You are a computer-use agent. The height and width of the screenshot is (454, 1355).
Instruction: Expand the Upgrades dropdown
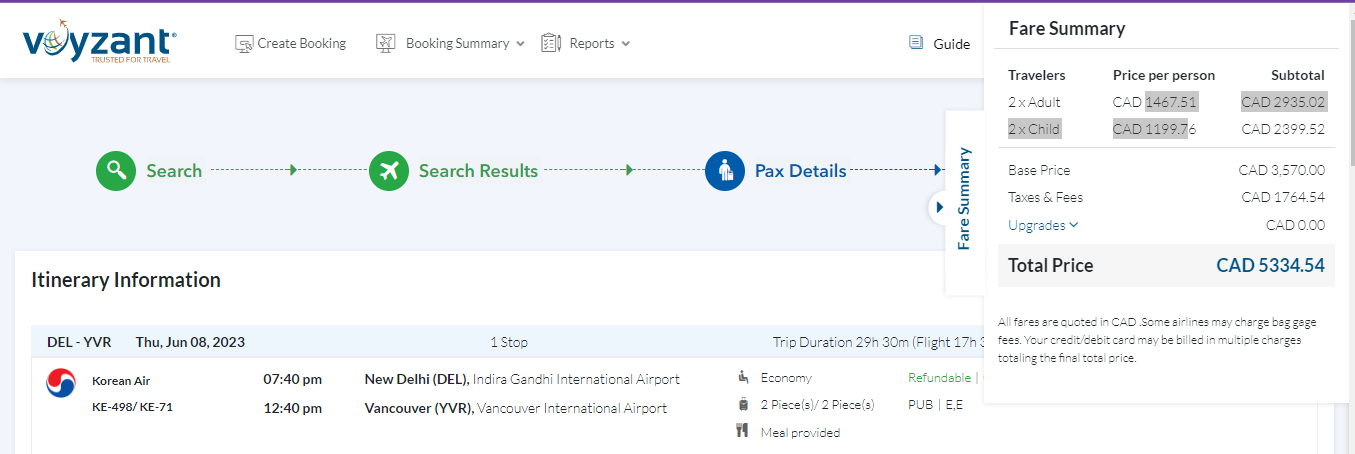[x=1043, y=225]
